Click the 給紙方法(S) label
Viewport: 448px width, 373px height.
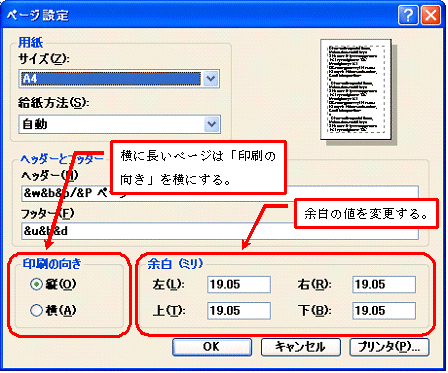coord(53,103)
